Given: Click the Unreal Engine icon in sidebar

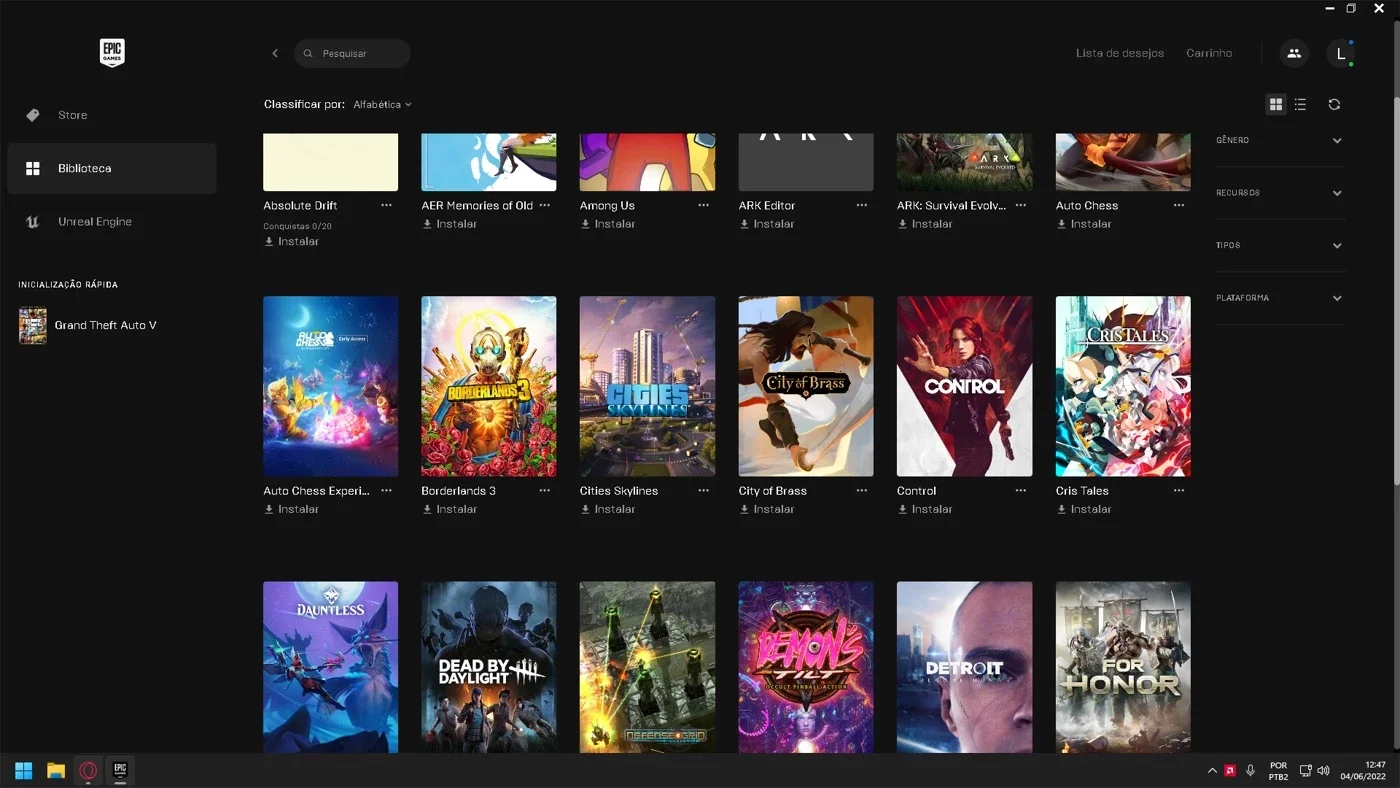Looking at the screenshot, I should 33,222.
